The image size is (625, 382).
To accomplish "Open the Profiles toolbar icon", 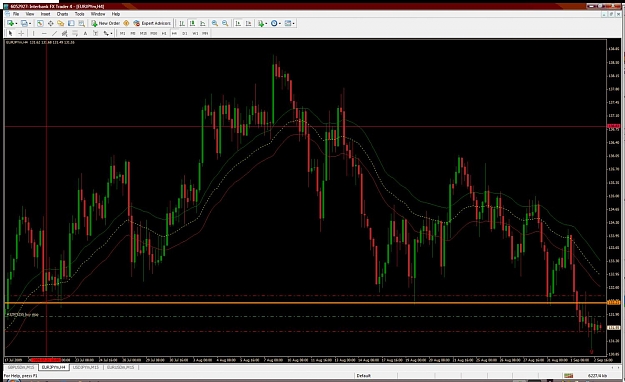I will (x=24, y=23).
